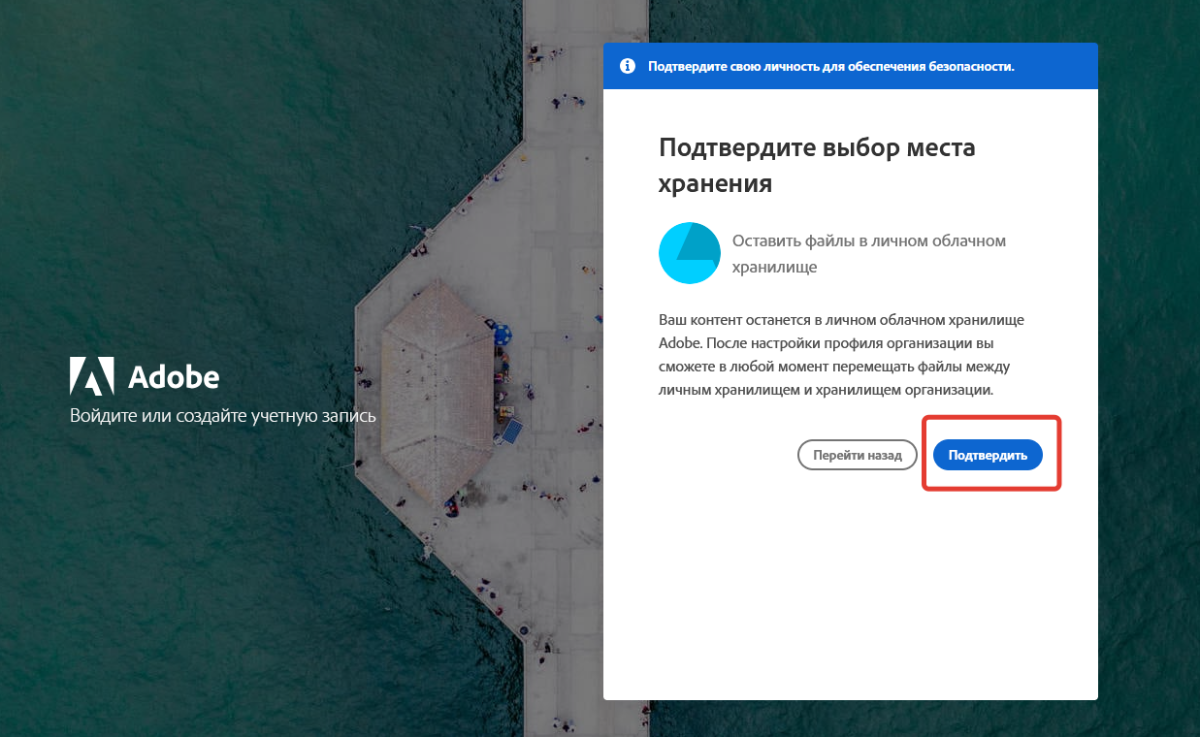Click the cloud storage circle icon
This screenshot has width=1200, height=737.
pyautogui.click(x=690, y=253)
